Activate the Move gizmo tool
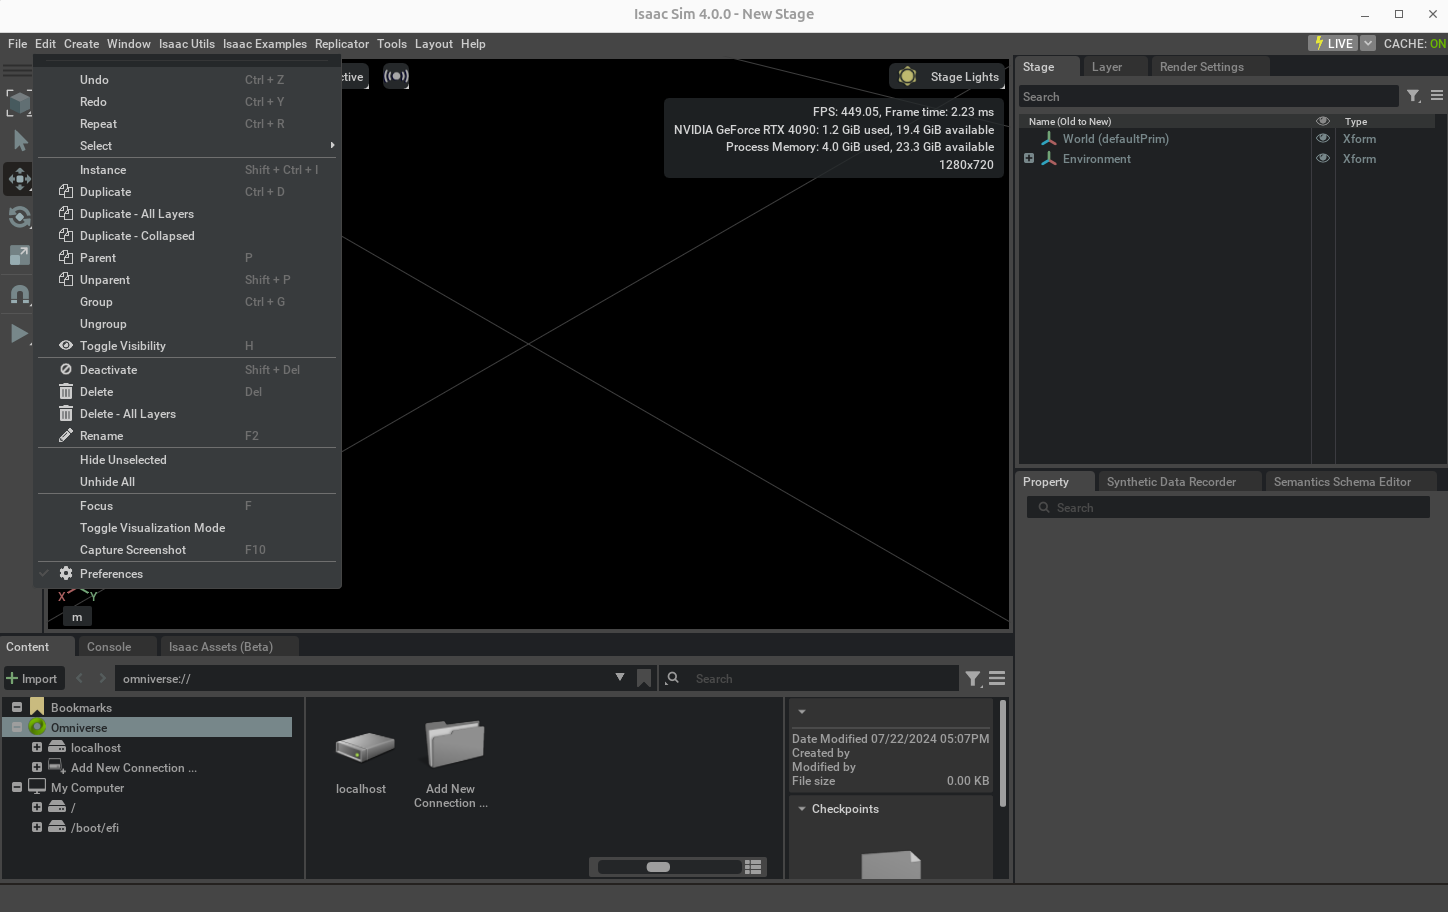Image resolution: width=1448 pixels, height=912 pixels. [19, 179]
